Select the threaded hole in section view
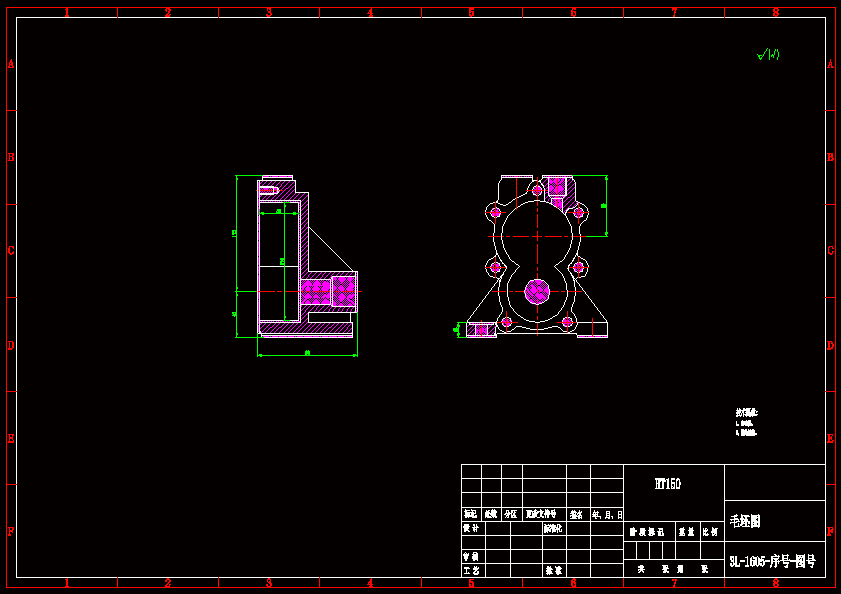The width and height of the screenshot is (841, 594). [x=269, y=190]
